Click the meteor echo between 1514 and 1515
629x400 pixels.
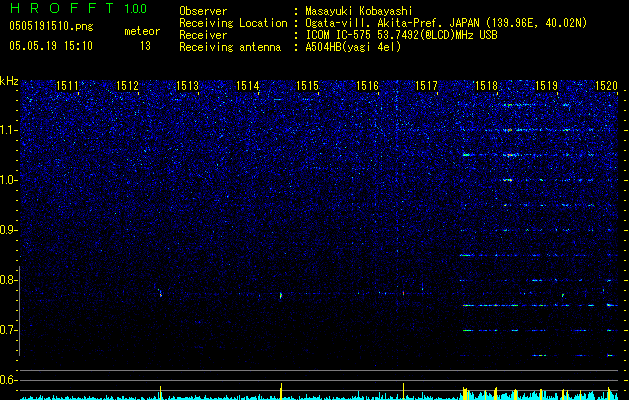point(281,296)
